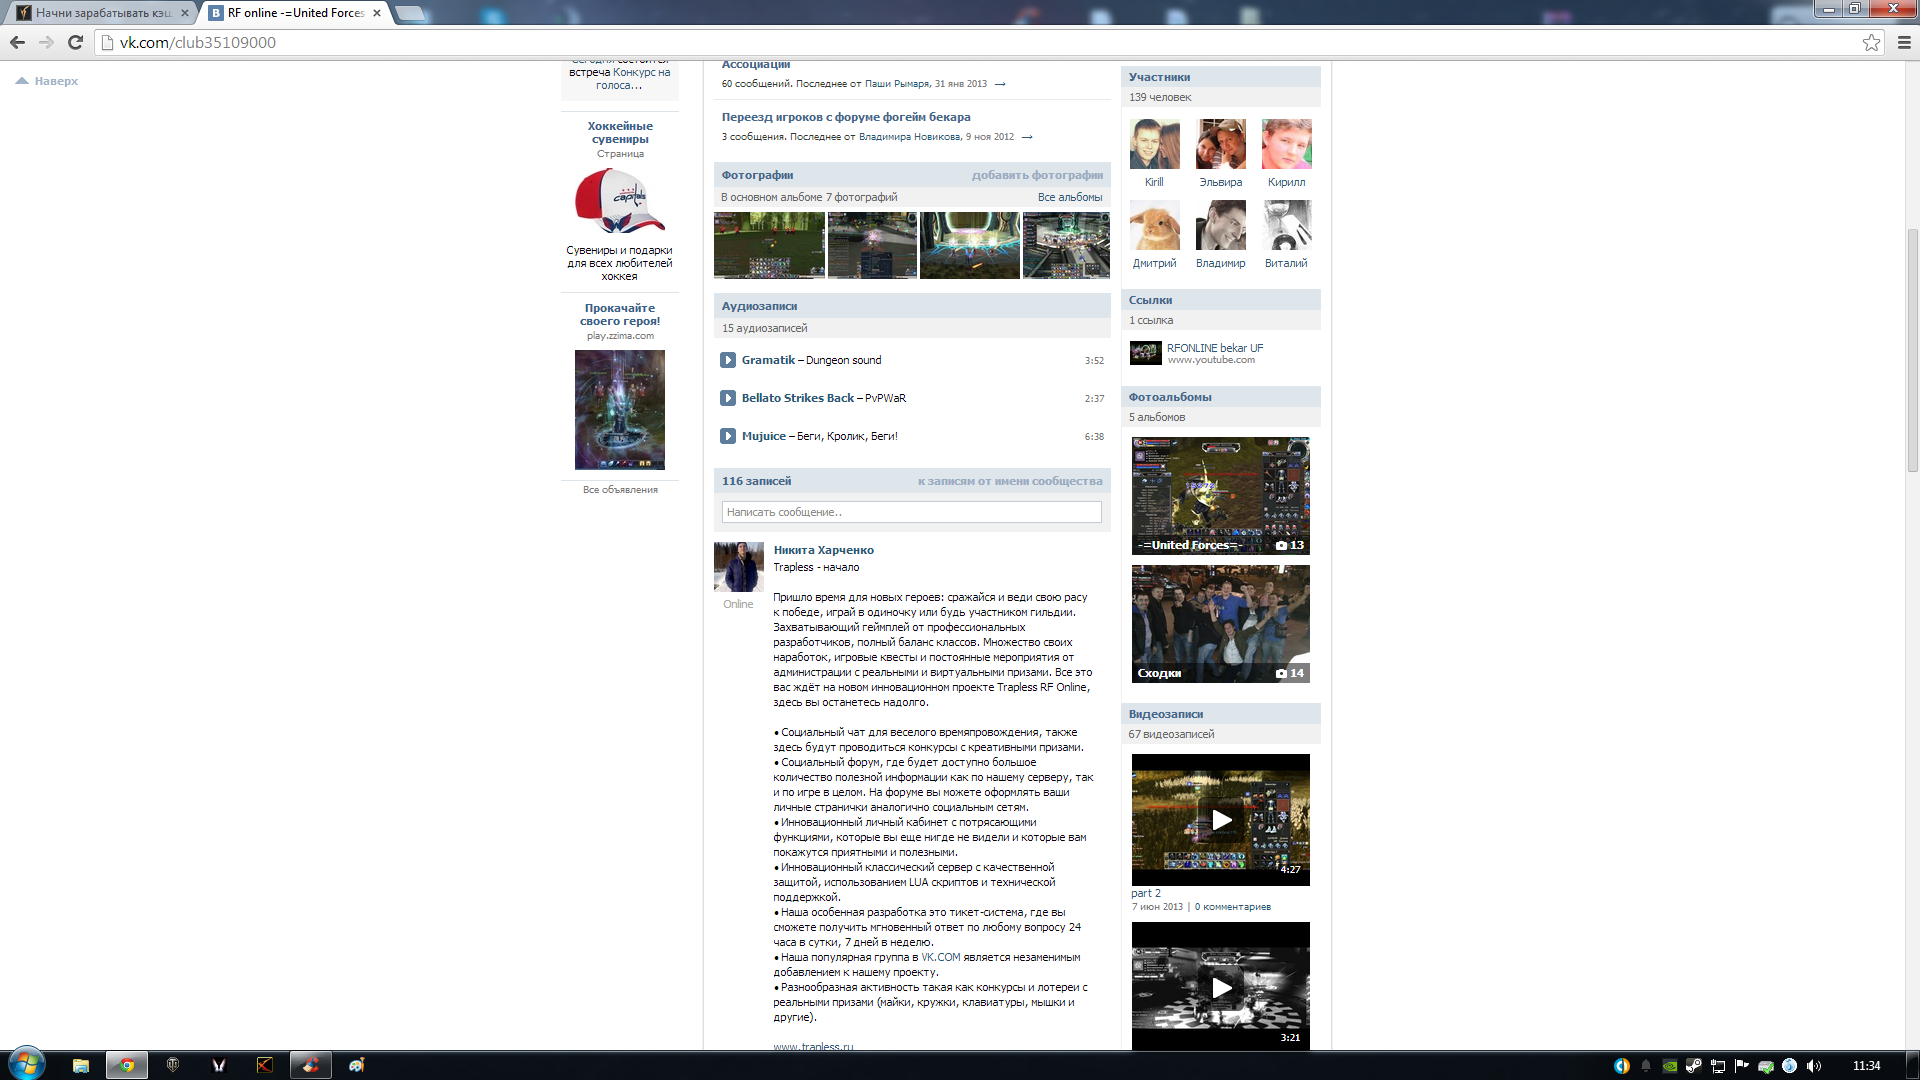The image size is (1920, 1080).
Task: Open Владимира Новикова last message link
Action: point(909,137)
